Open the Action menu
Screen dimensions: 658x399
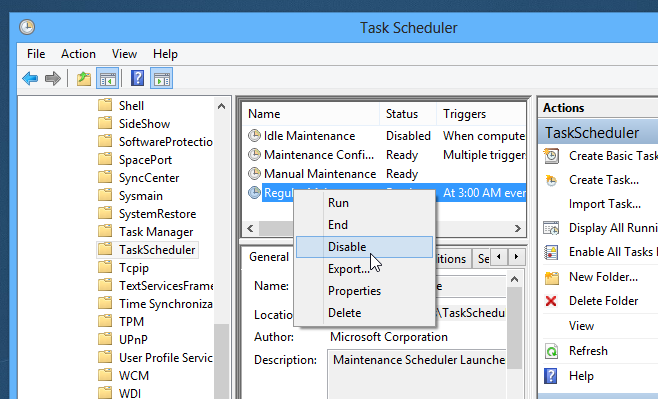click(78, 54)
